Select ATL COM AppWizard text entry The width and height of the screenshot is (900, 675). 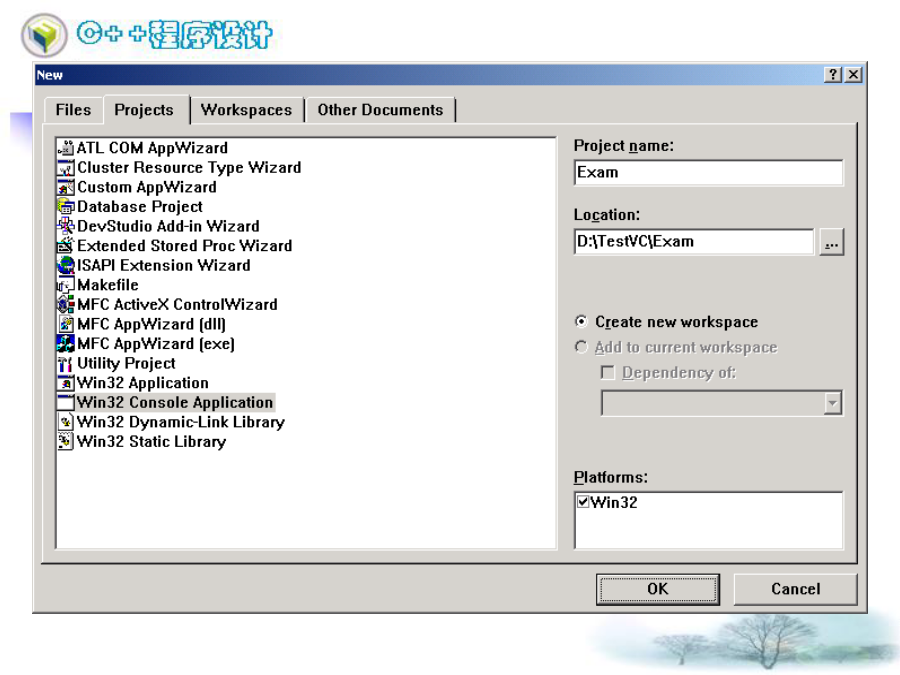153,148
